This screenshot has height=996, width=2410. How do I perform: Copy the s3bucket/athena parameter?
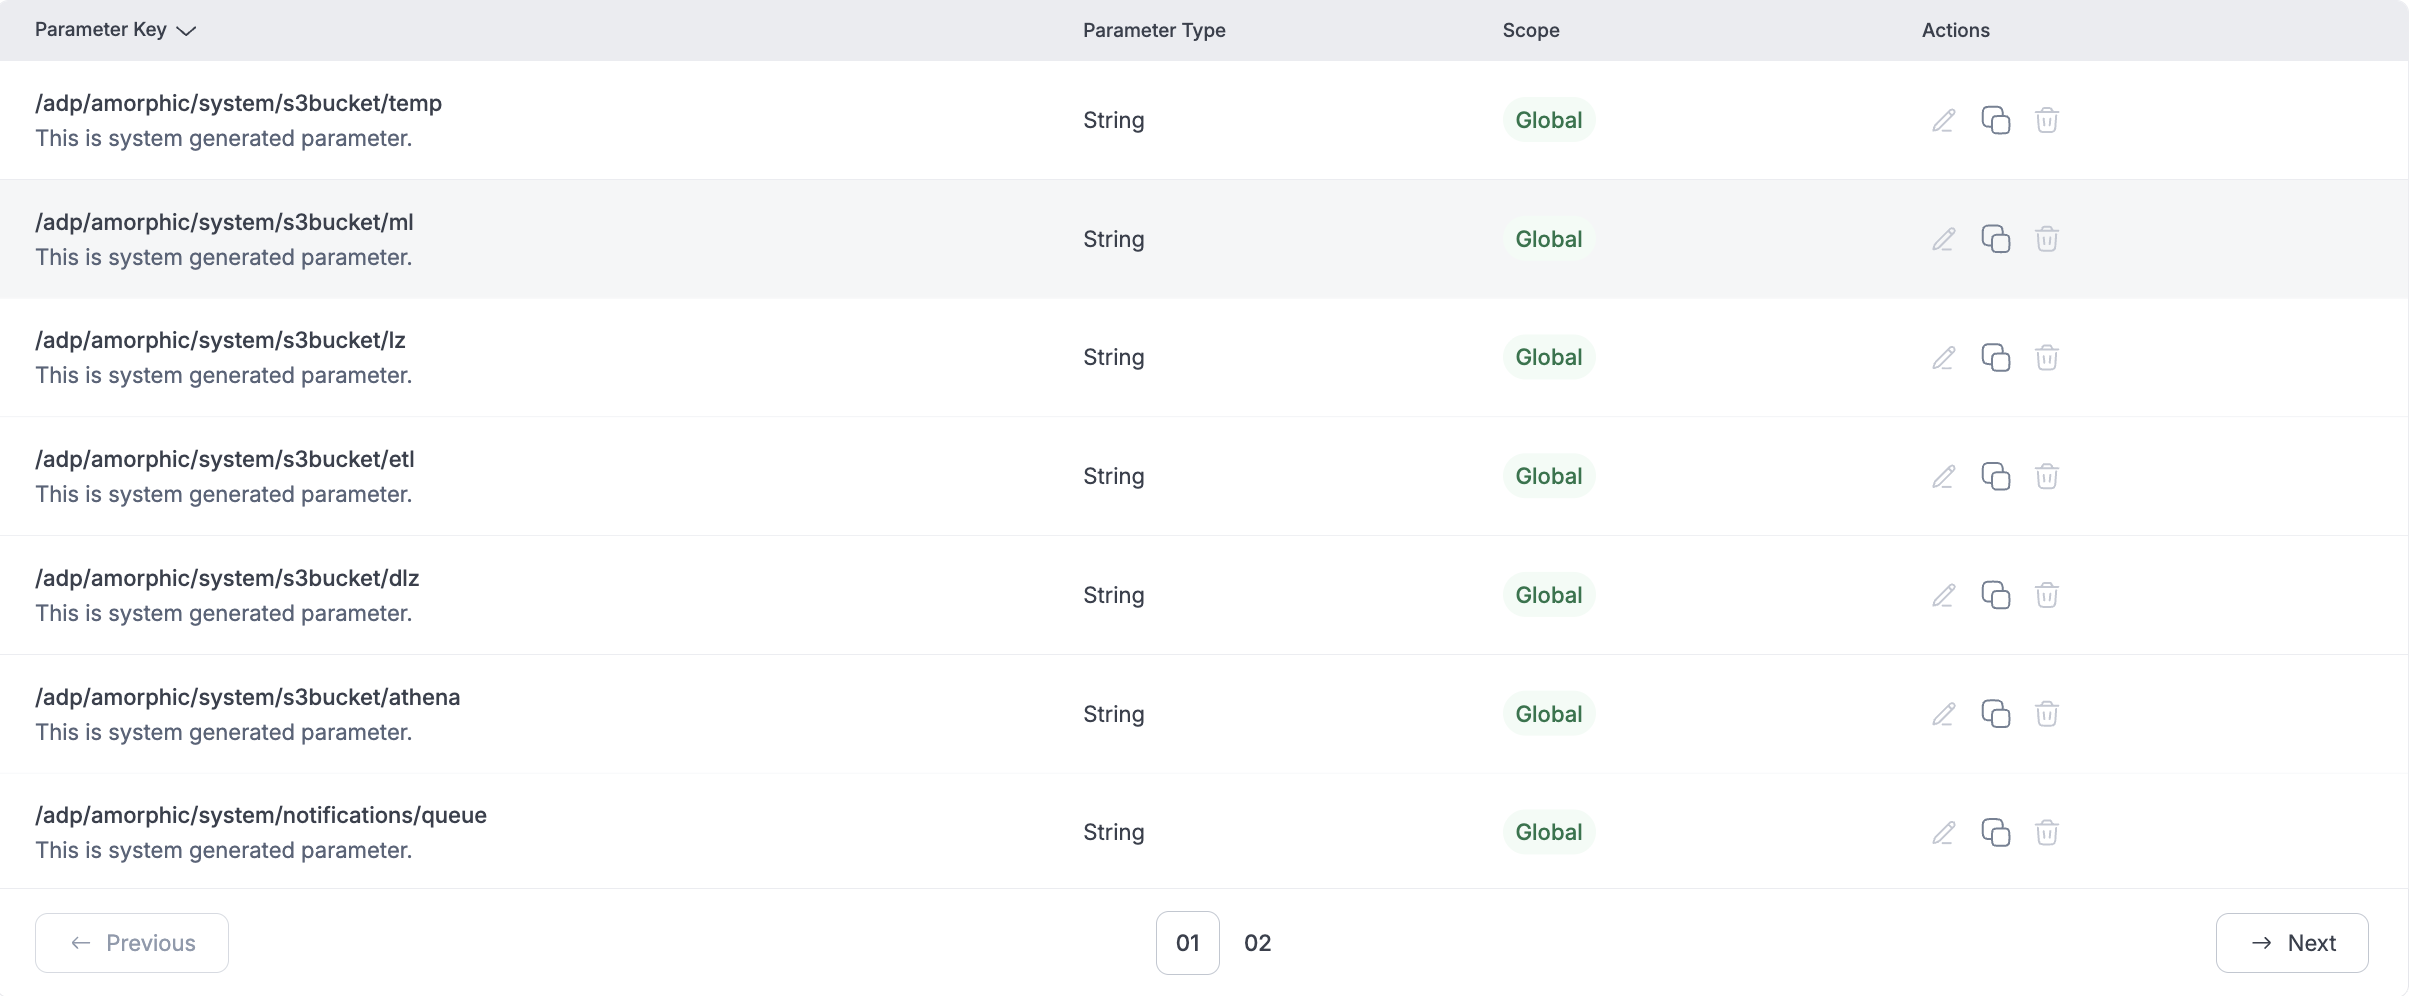pos(1995,714)
